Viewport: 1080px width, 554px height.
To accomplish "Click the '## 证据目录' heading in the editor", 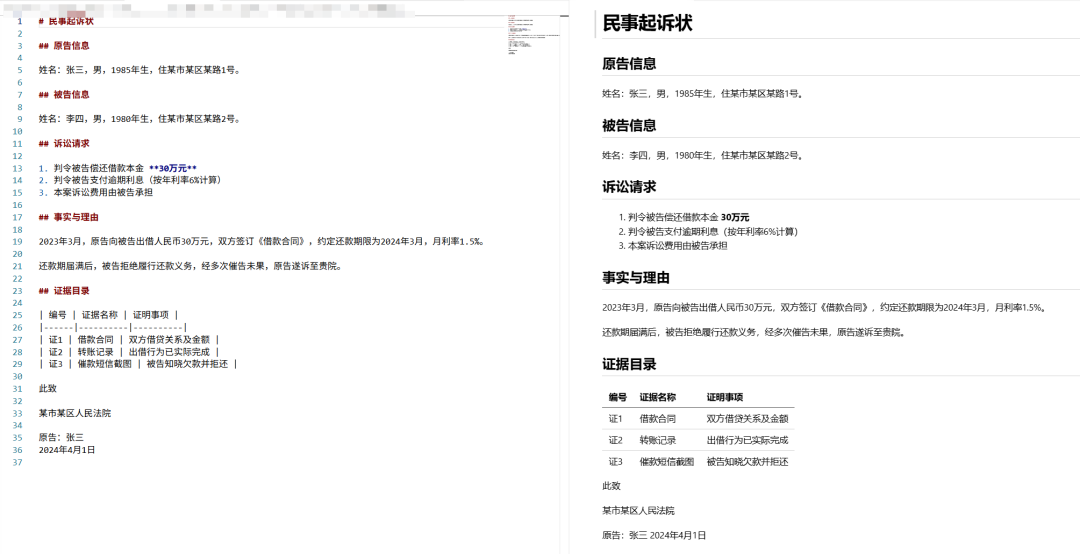I will coord(64,291).
